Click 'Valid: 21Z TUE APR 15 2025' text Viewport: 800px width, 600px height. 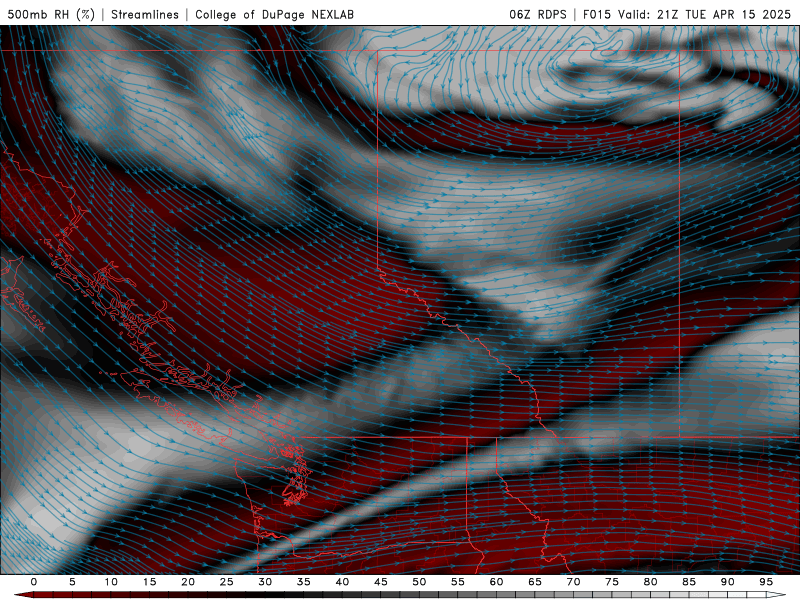705,14
